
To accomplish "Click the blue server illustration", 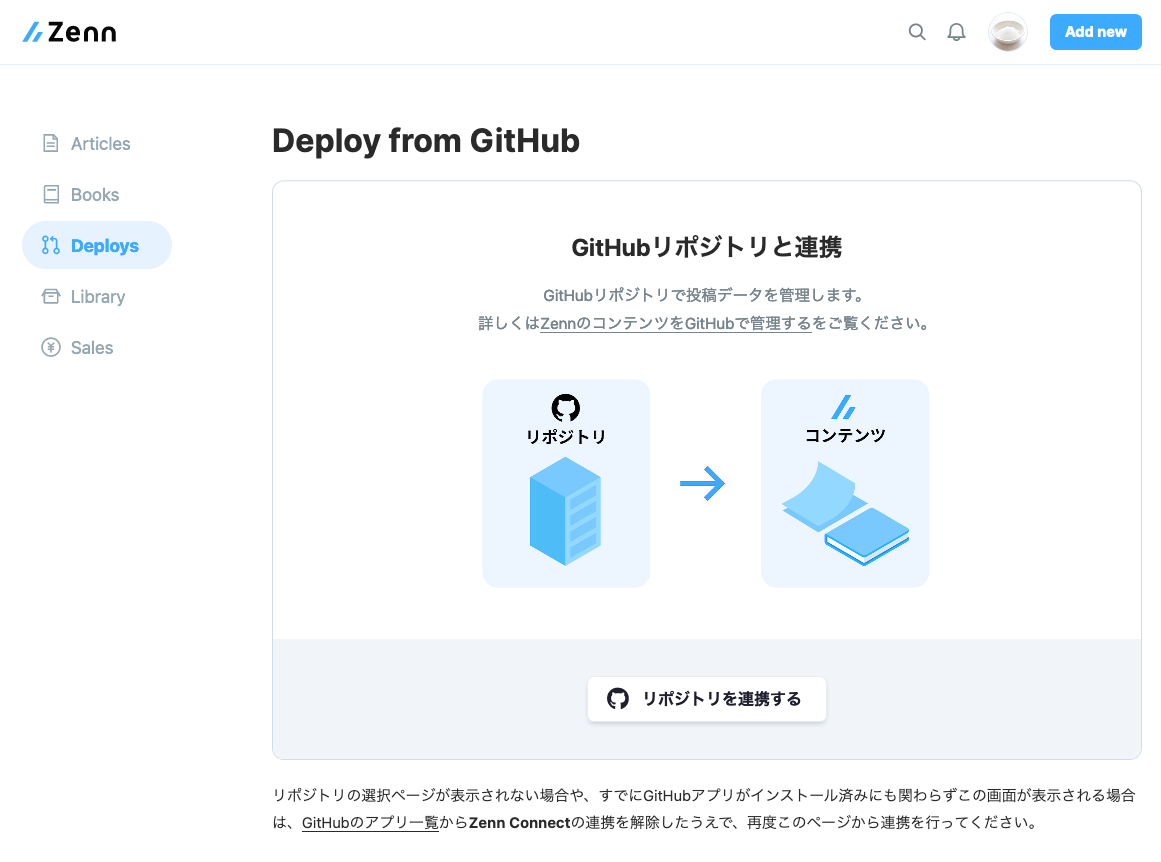I will (x=566, y=511).
